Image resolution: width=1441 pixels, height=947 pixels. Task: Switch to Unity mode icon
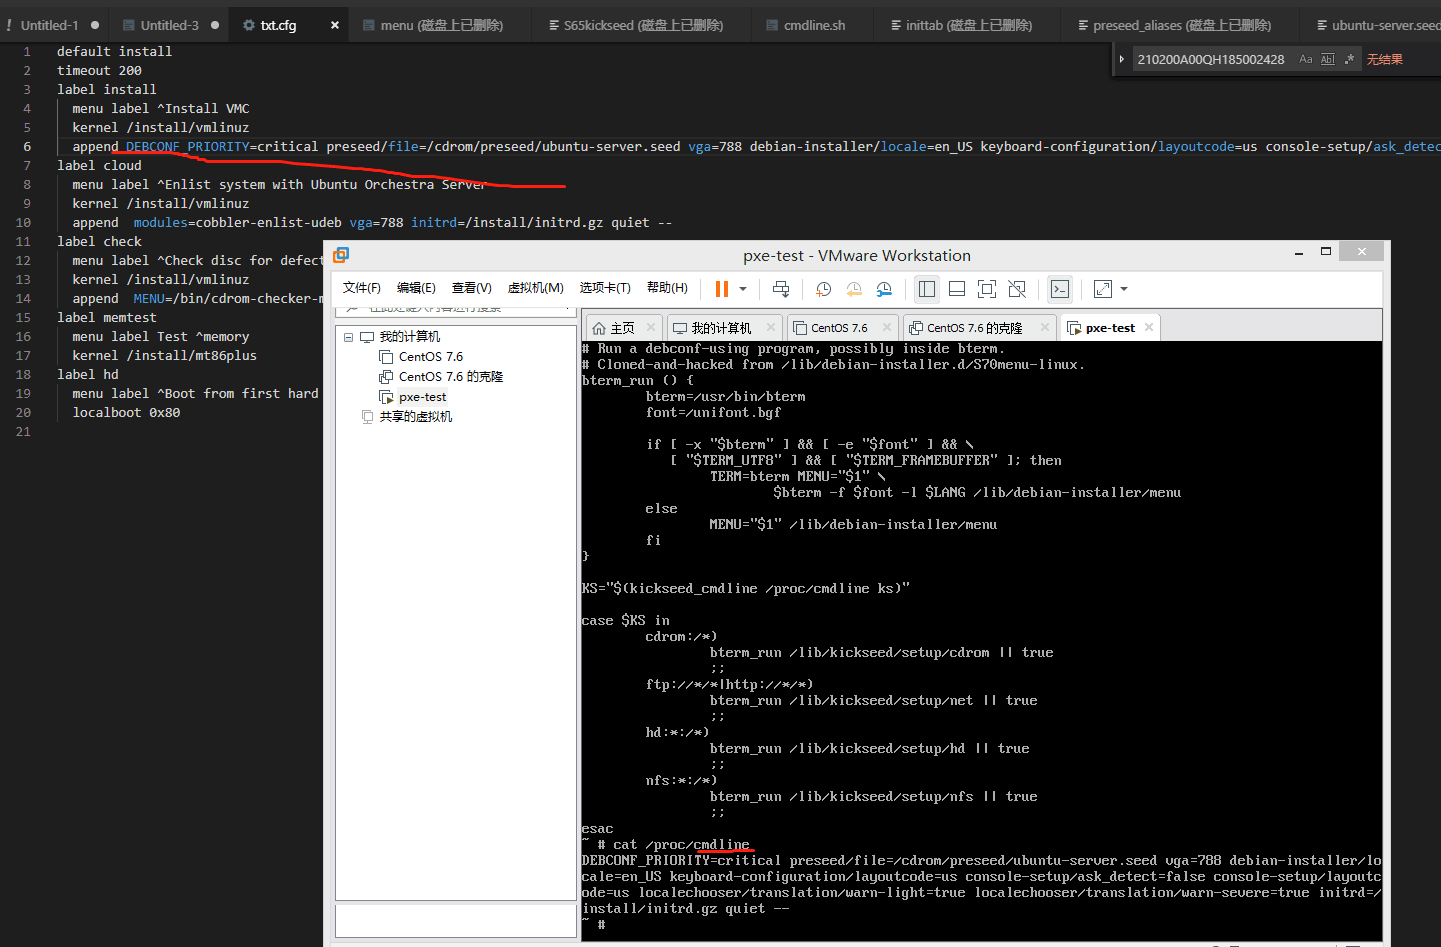click(1017, 289)
